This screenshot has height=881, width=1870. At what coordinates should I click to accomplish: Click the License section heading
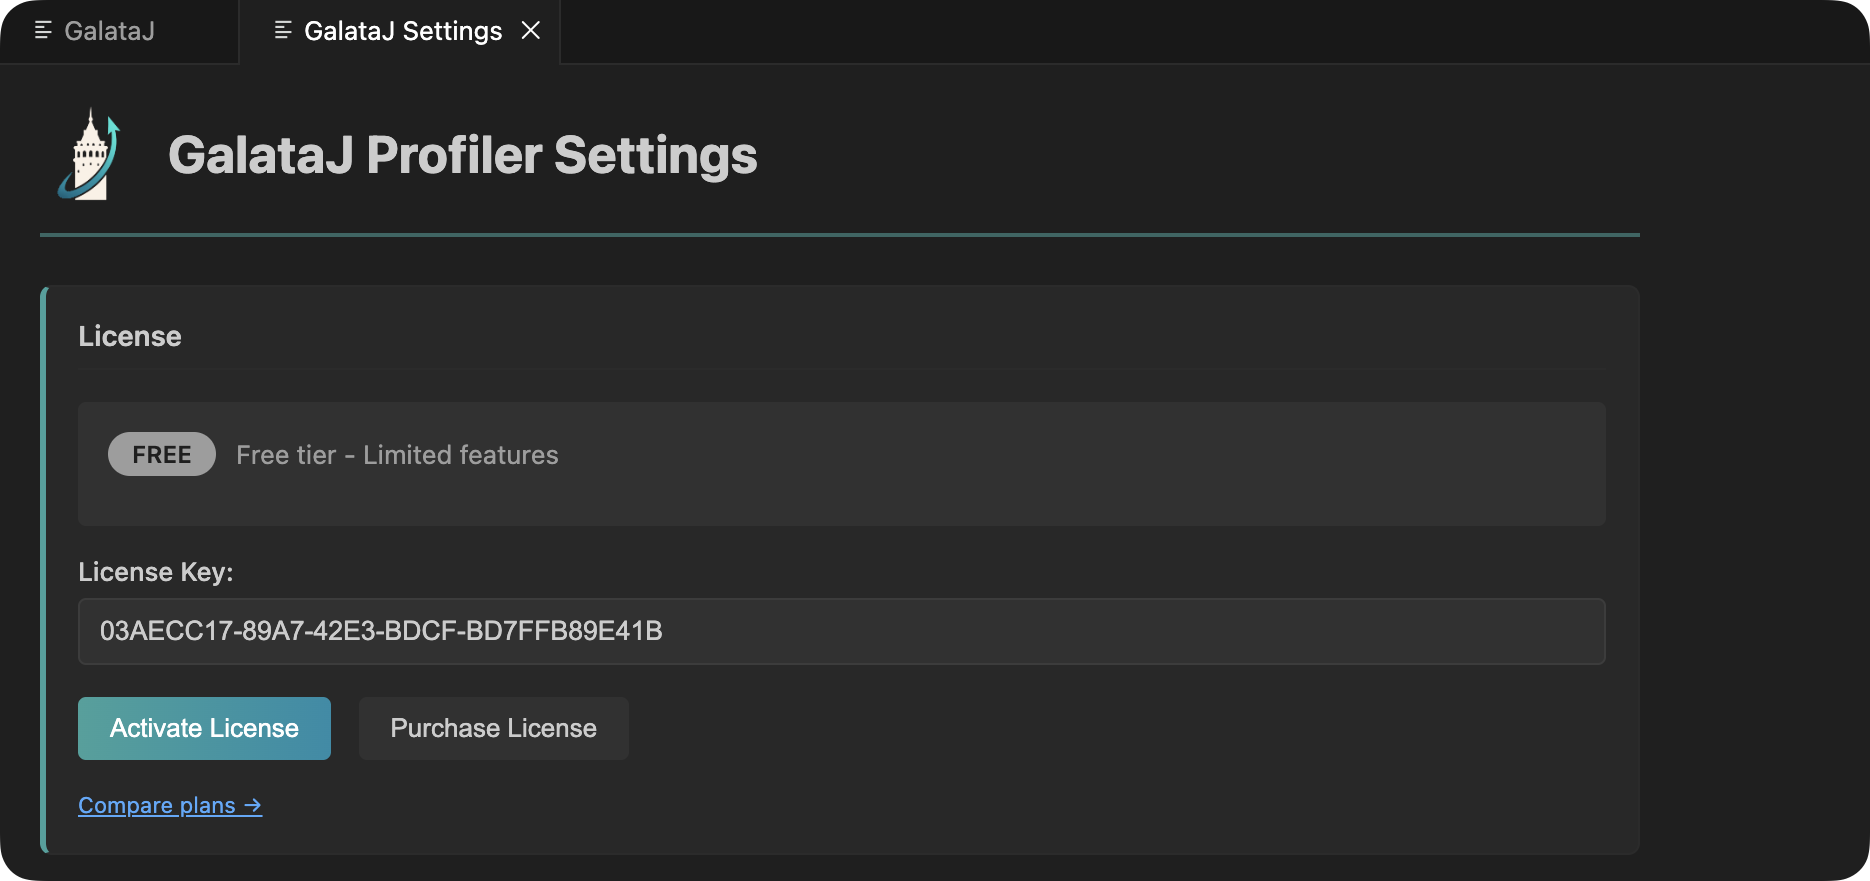[130, 336]
